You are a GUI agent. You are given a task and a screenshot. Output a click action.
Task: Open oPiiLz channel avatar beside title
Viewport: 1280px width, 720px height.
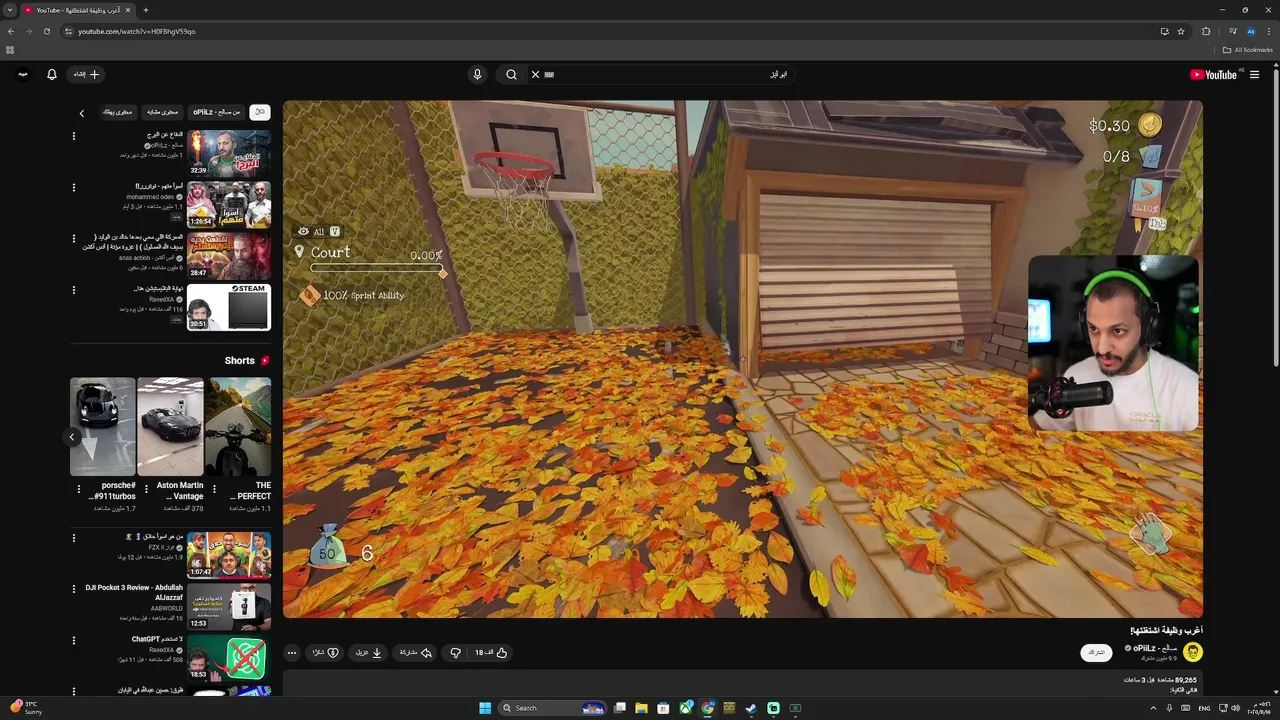pyautogui.click(x=1192, y=652)
